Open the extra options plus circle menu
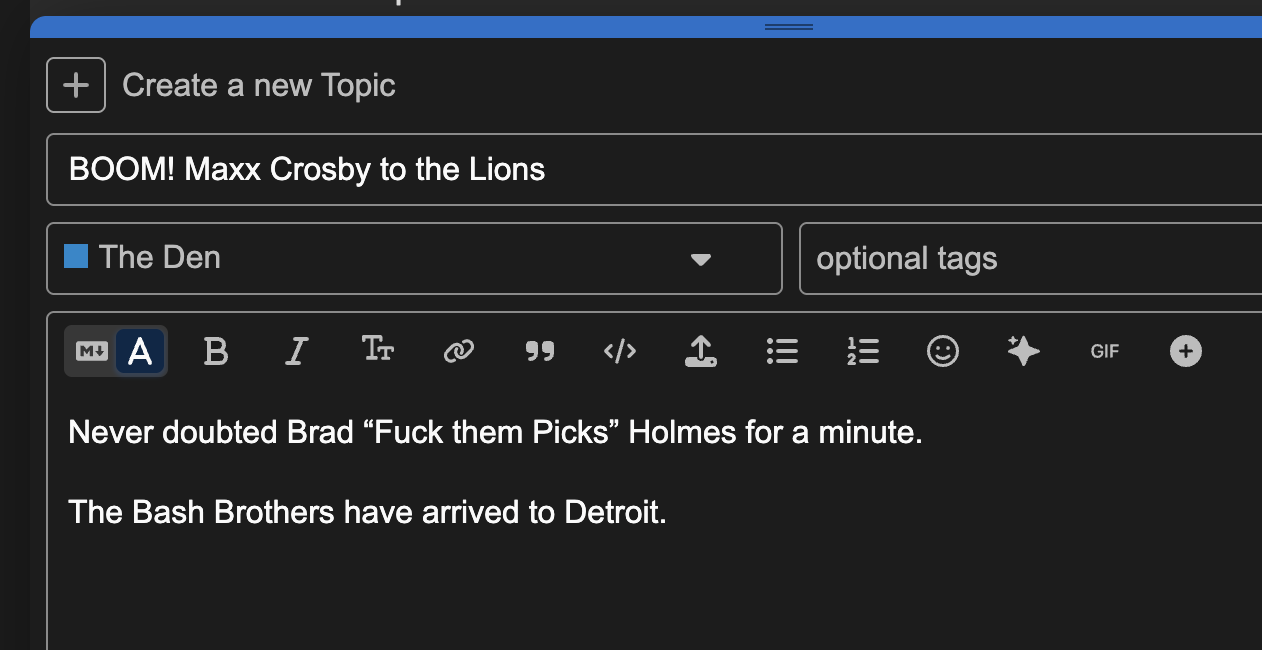The height and width of the screenshot is (650, 1262). pyautogui.click(x=1186, y=351)
